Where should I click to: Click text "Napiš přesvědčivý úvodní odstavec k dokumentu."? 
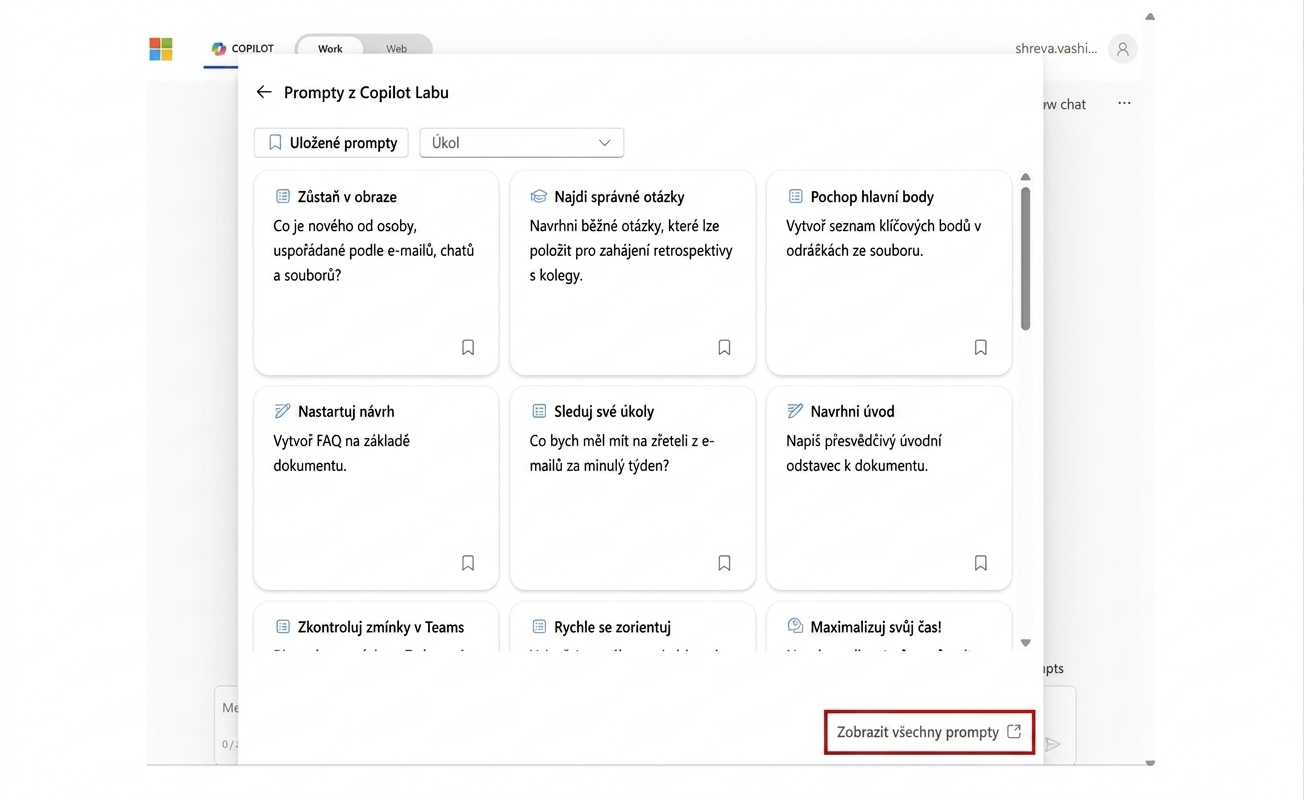coord(864,453)
